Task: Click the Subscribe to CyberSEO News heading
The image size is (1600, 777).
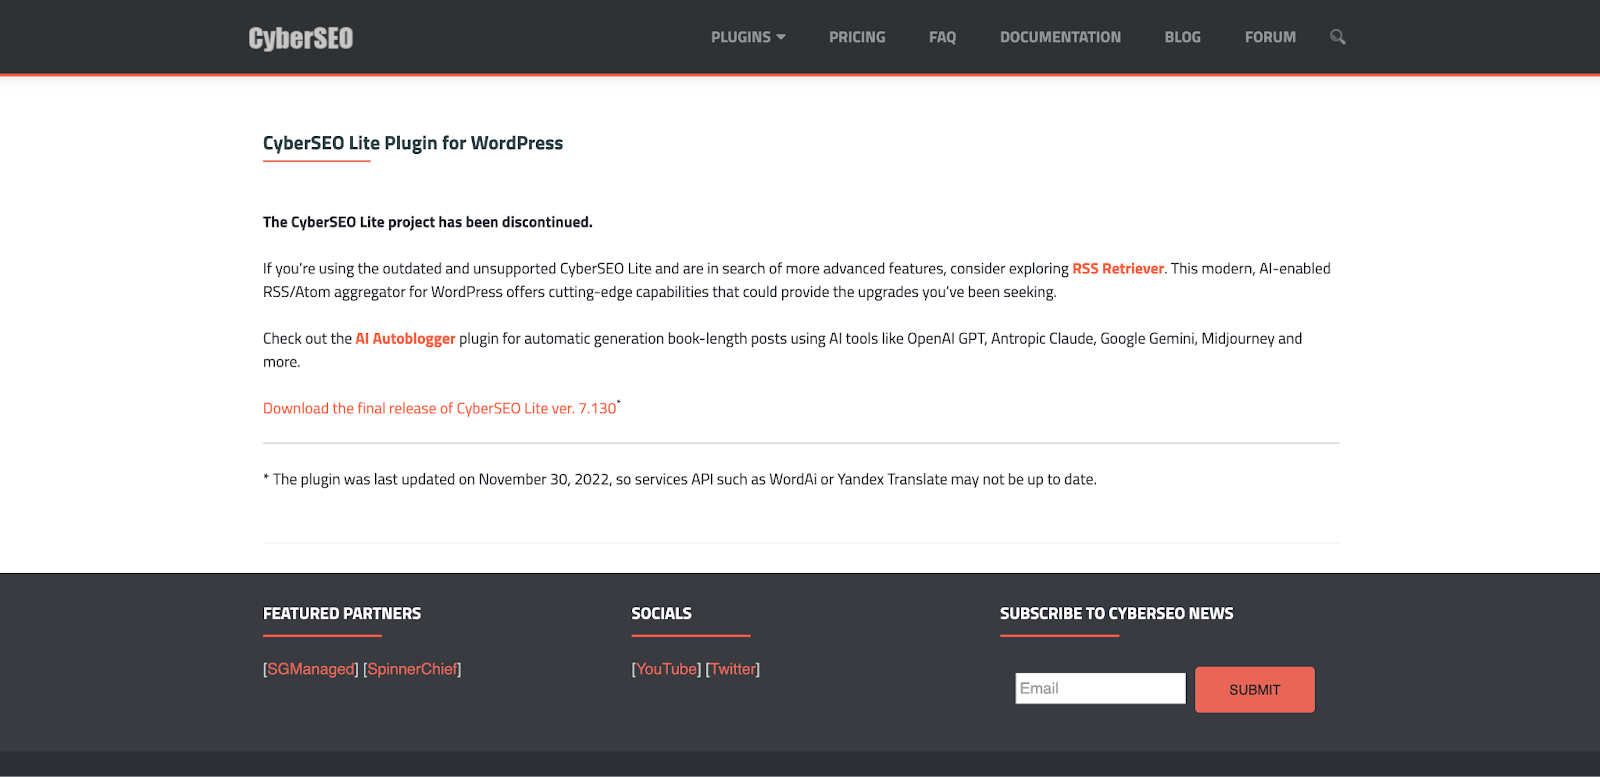Action: 1117,613
